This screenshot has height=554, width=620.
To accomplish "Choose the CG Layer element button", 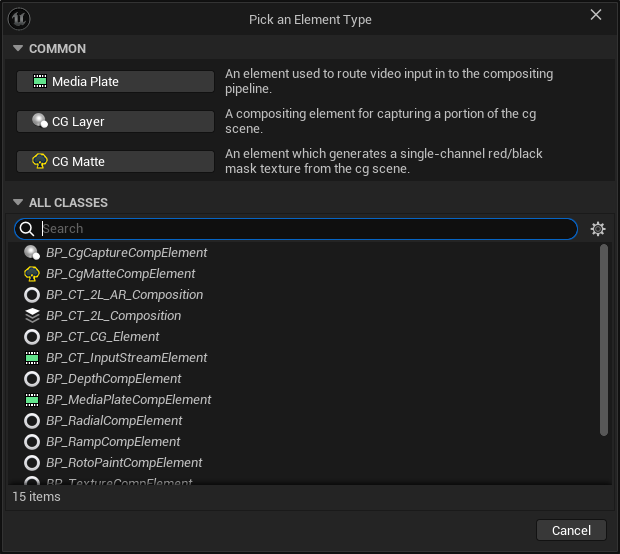I will [115, 122].
